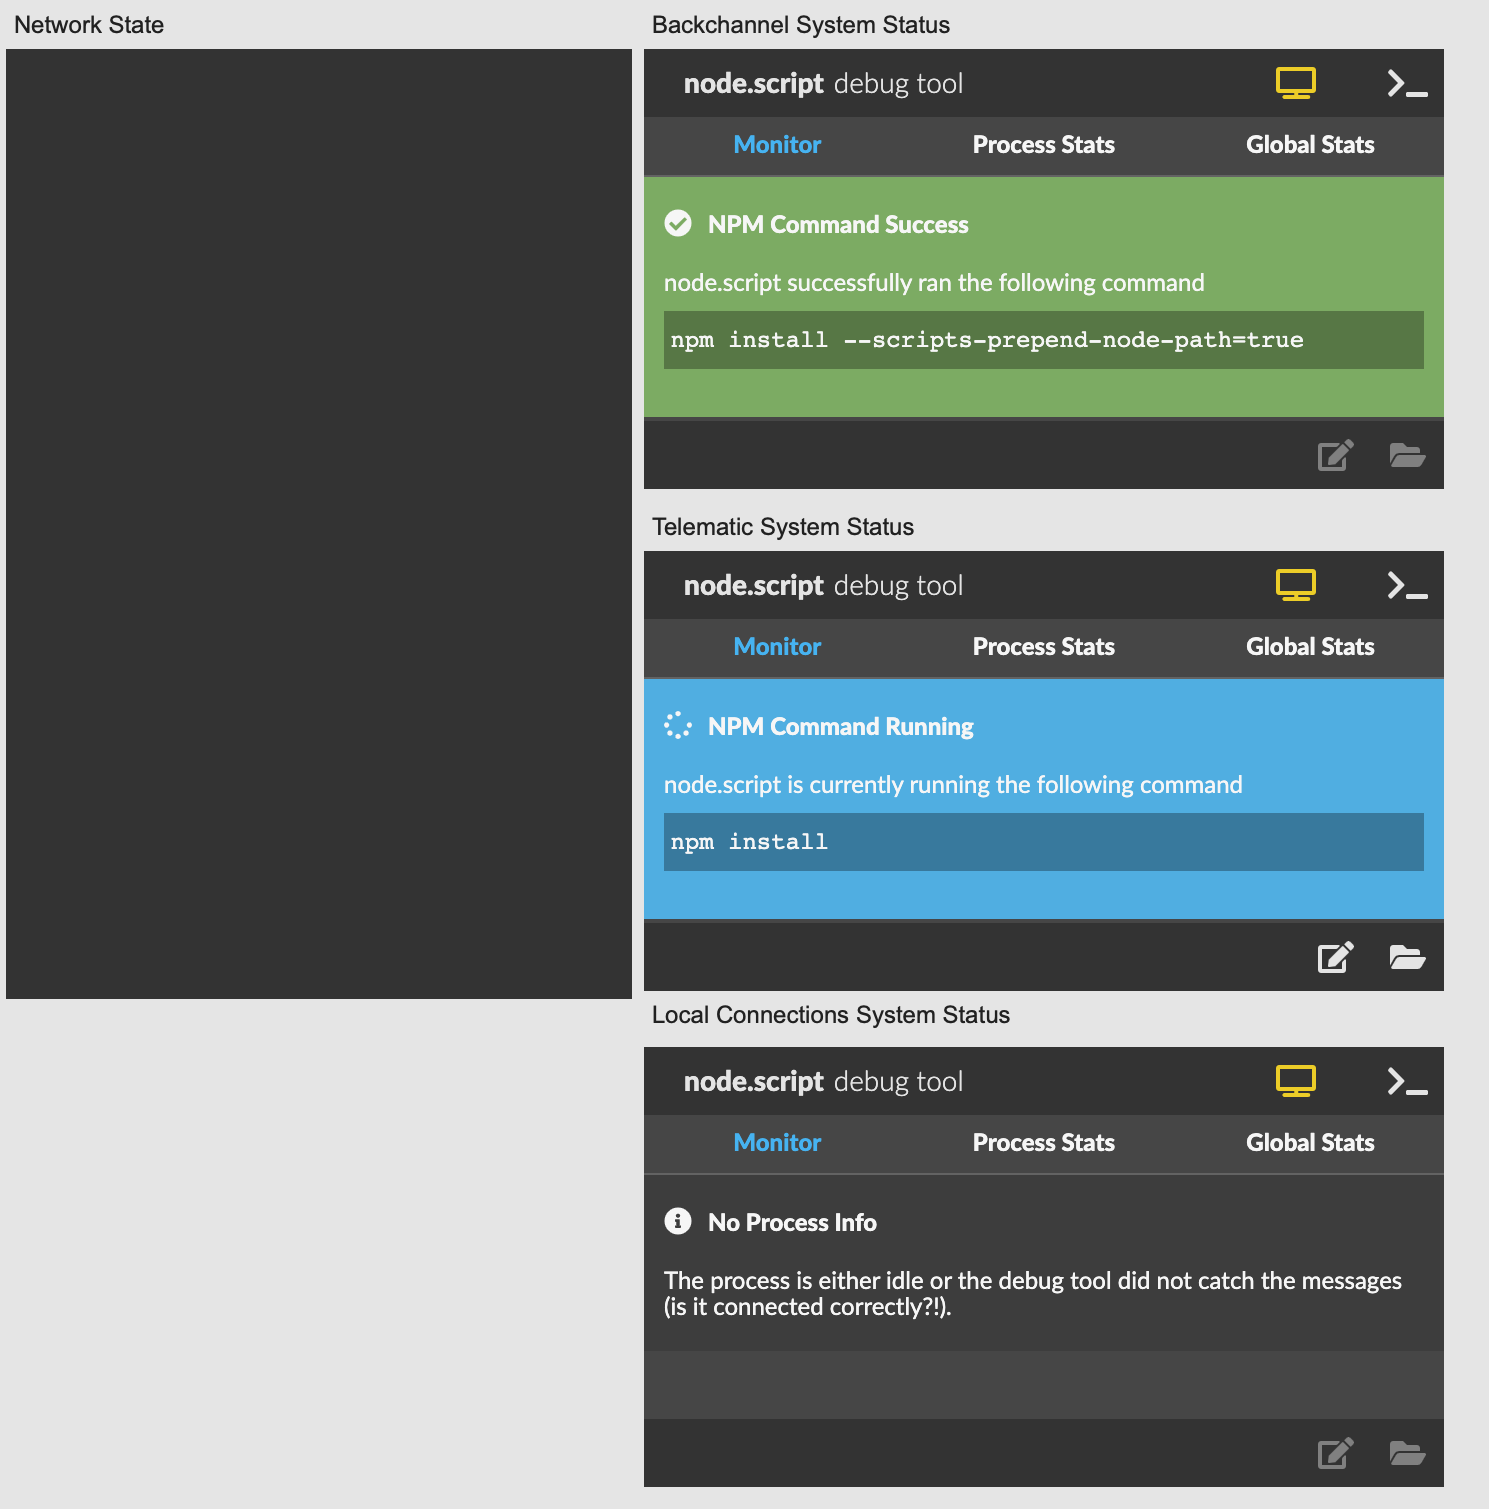Click the edit icon in Telematic panel
Screen dimensions: 1489x1509
(x=1335, y=958)
